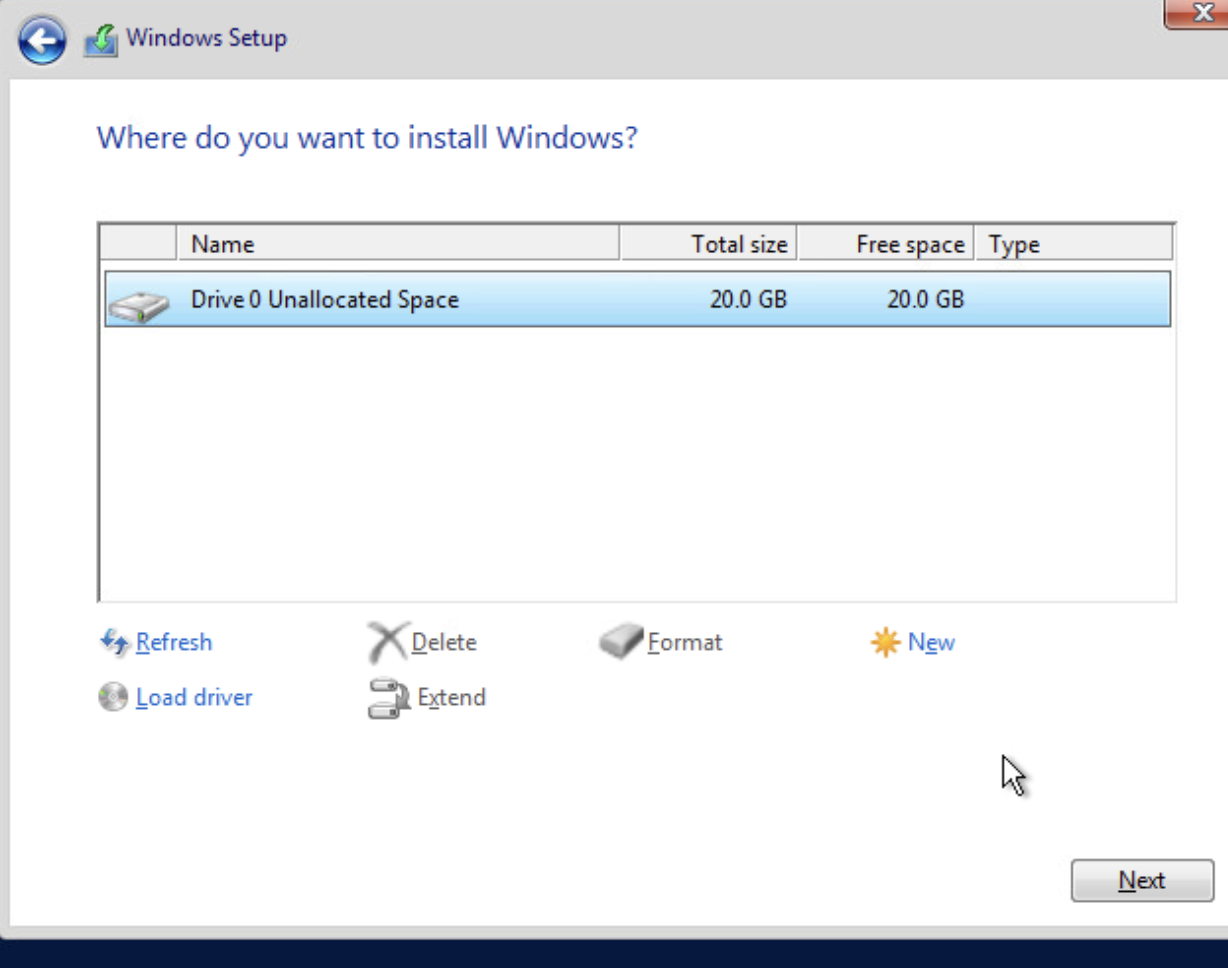Click the Extend partition icon
The width and height of the screenshot is (1228, 968).
tap(388, 698)
